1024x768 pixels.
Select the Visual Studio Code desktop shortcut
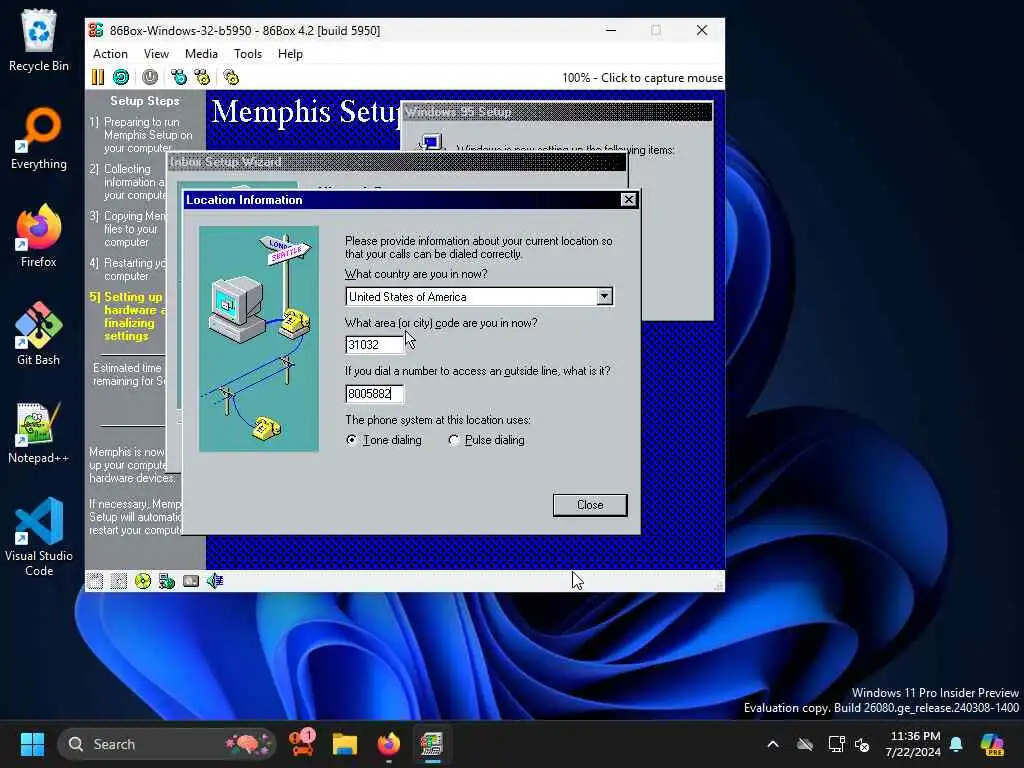(39, 537)
